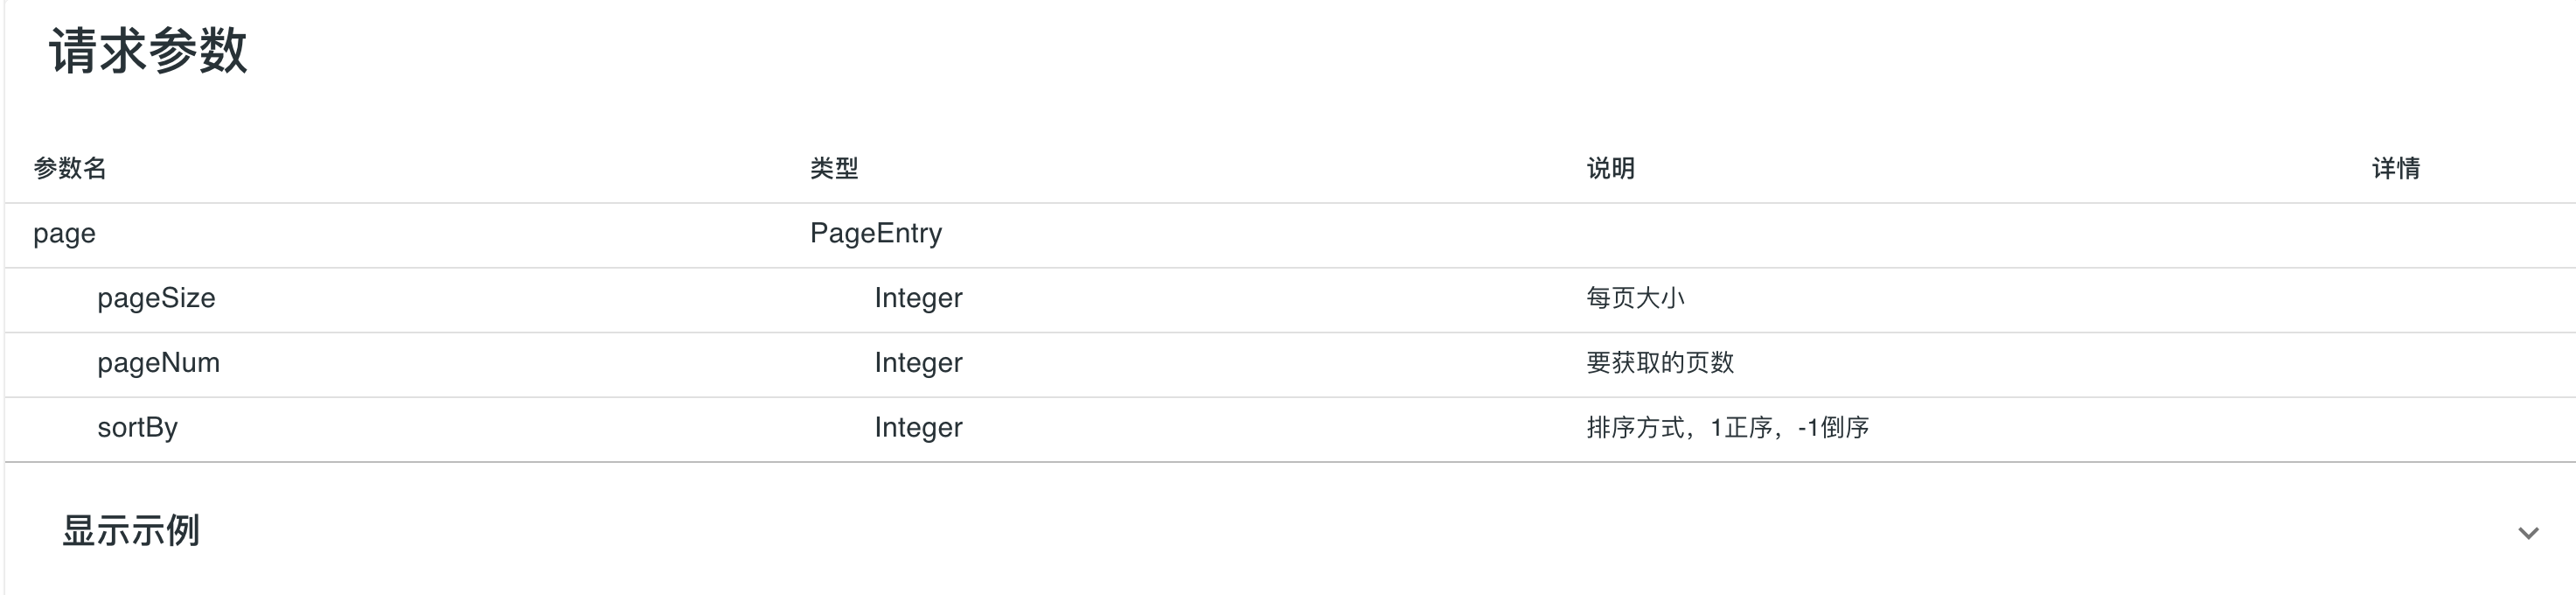Click the 要获取的页数 description text
The height and width of the screenshot is (595, 2576).
[x=1660, y=363]
